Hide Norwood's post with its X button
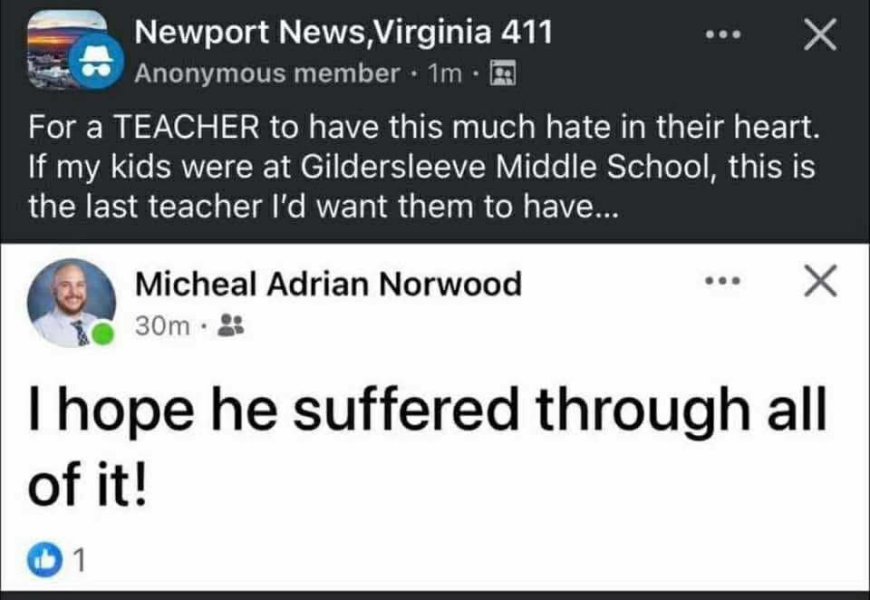 821,281
